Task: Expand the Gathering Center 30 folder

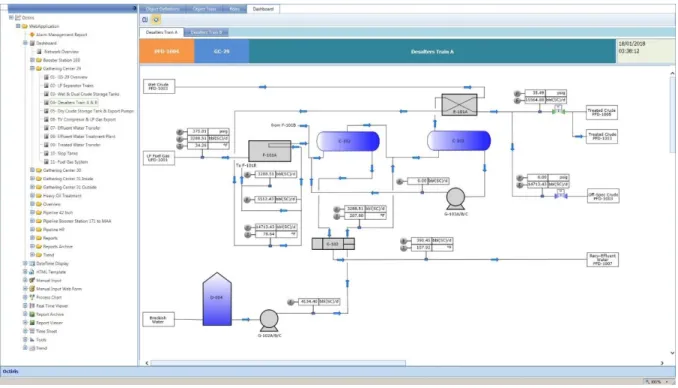Action: pos(32,170)
